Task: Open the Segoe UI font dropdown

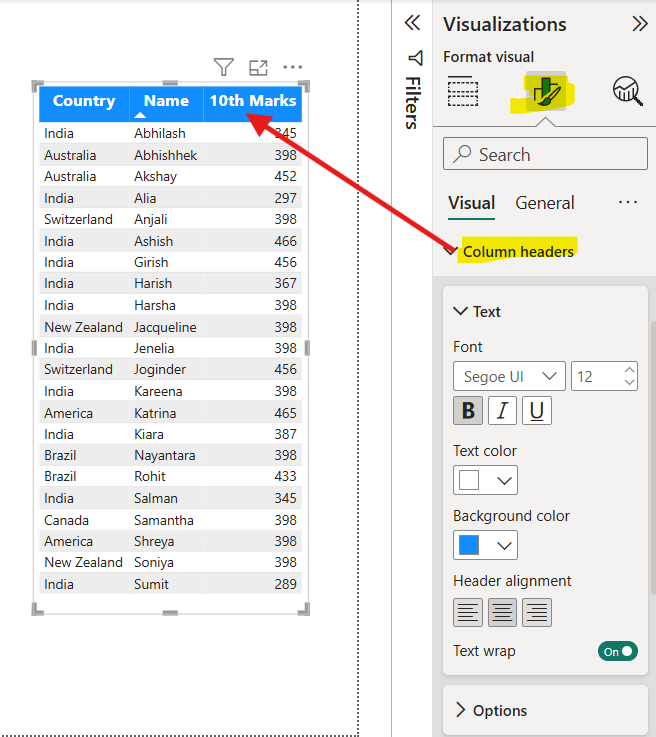Action: tap(509, 377)
